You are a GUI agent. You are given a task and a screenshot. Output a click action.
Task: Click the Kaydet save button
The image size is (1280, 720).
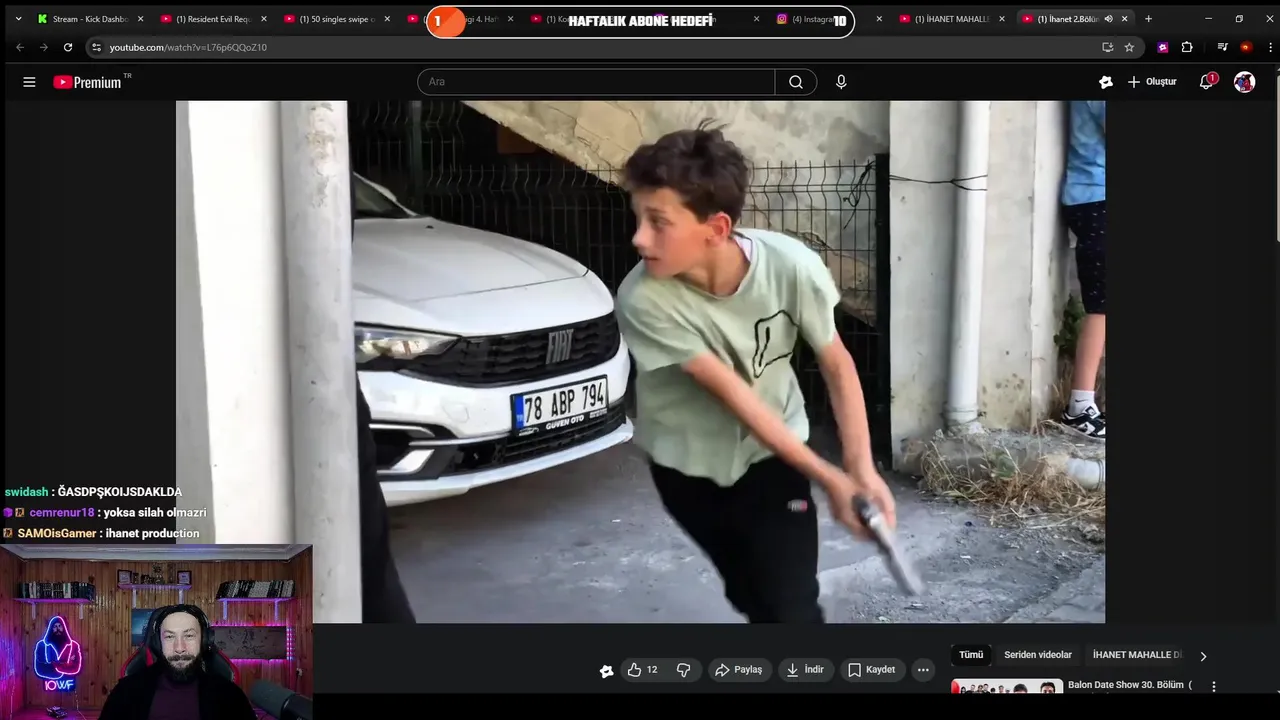coord(871,670)
